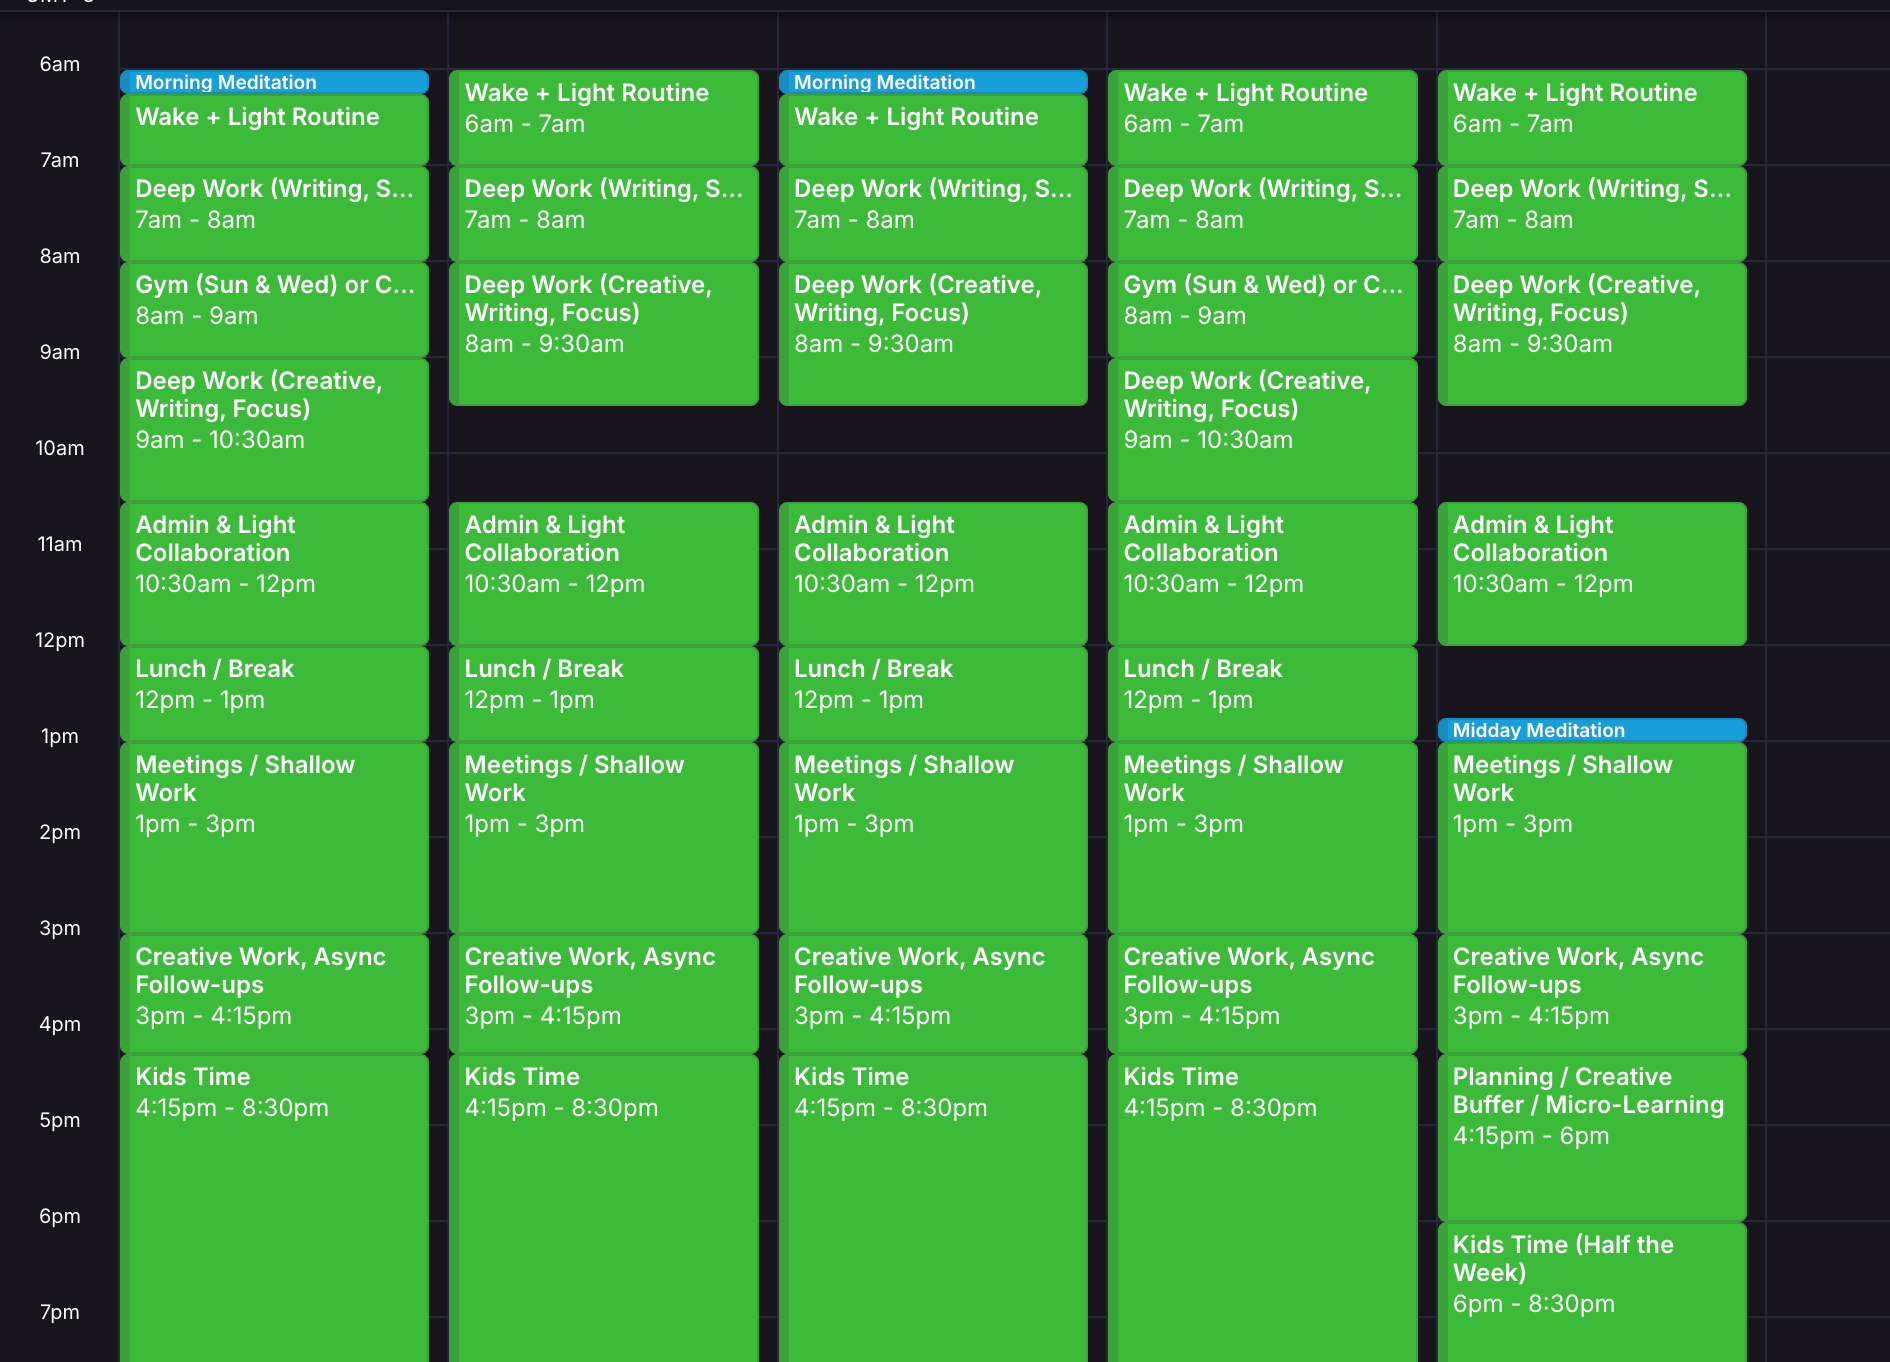Click the 4pm time label
Viewport: 1890px width, 1362px height.
click(x=60, y=1024)
